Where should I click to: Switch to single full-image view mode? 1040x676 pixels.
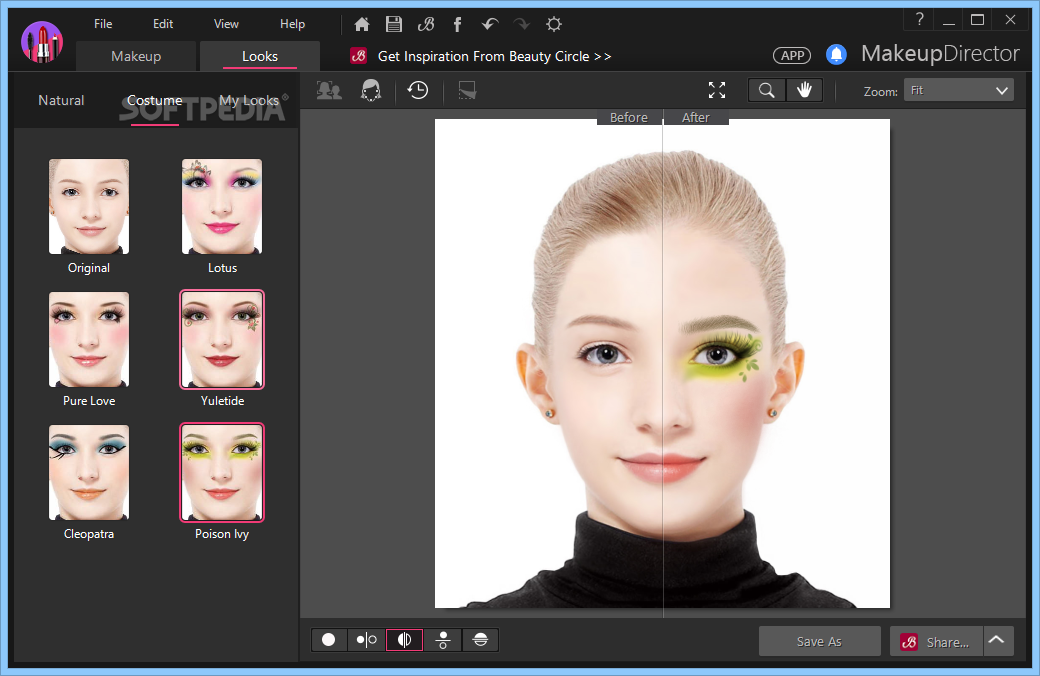tap(329, 640)
